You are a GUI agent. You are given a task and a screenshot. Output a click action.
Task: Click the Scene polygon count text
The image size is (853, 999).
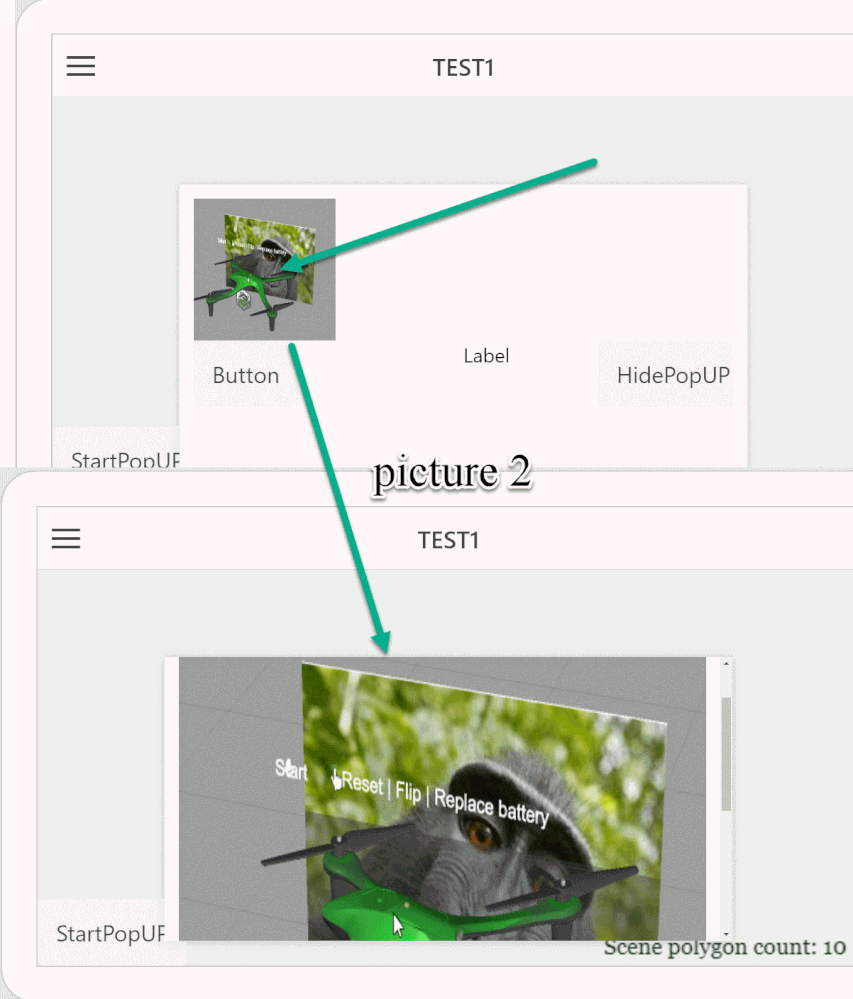coord(724,947)
